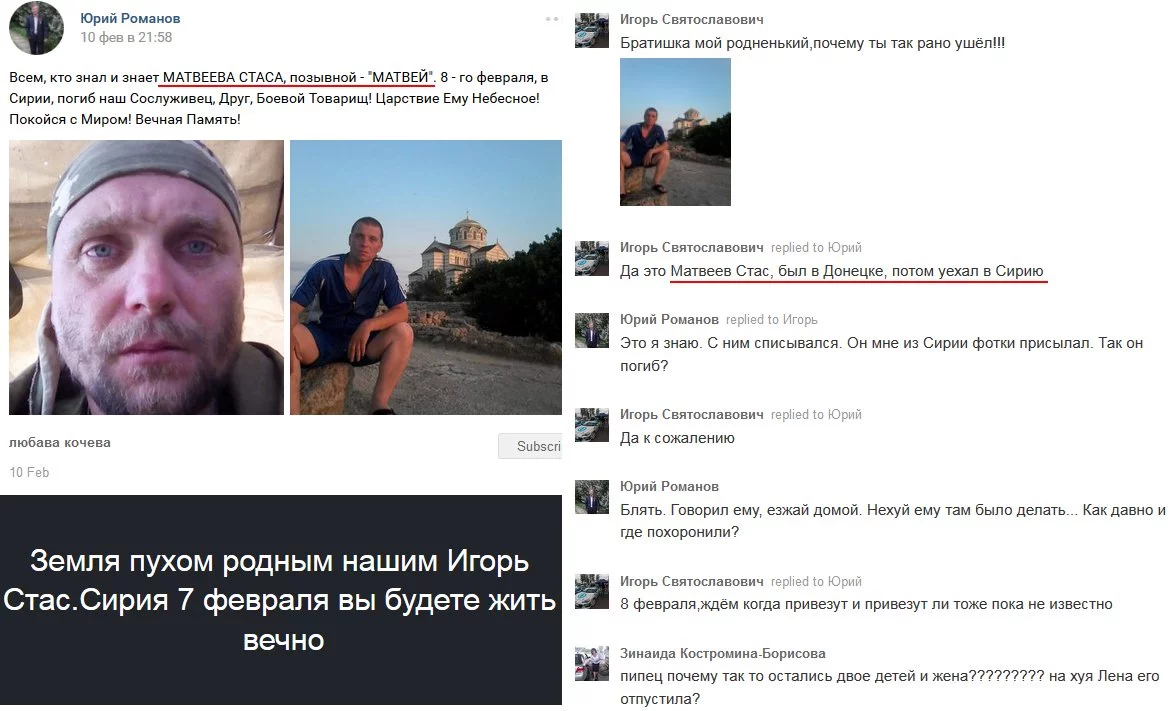Open the любава кочева profile link

(x=60, y=442)
